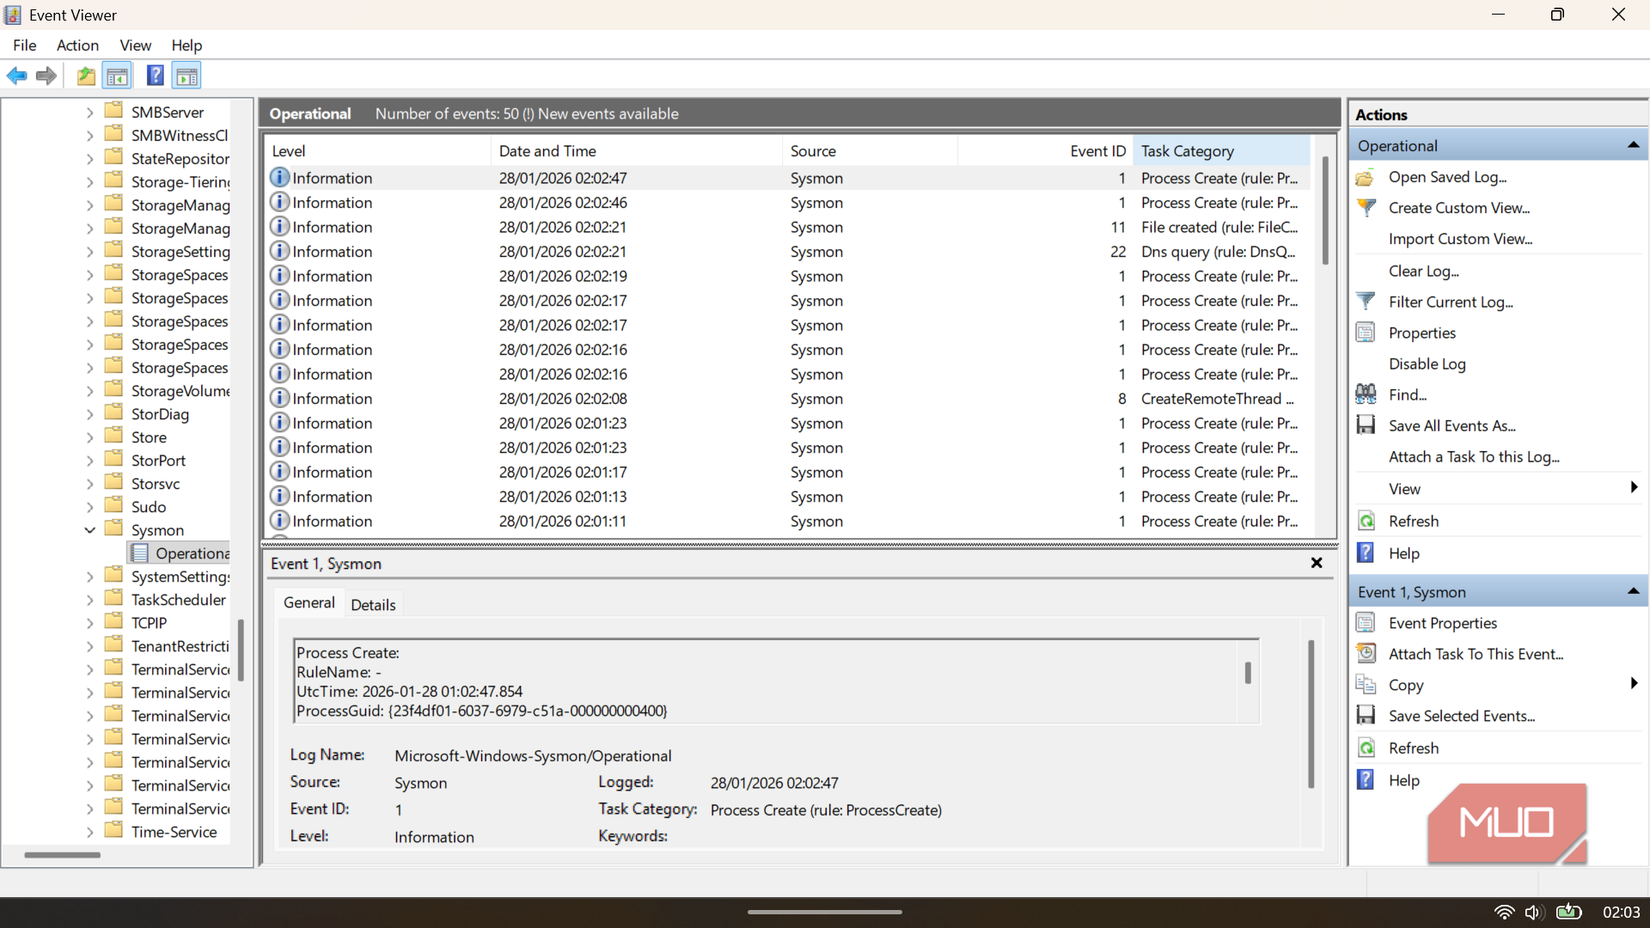The width and height of the screenshot is (1650, 928).
Task: Click the Up one level folder icon
Action: tap(87, 76)
